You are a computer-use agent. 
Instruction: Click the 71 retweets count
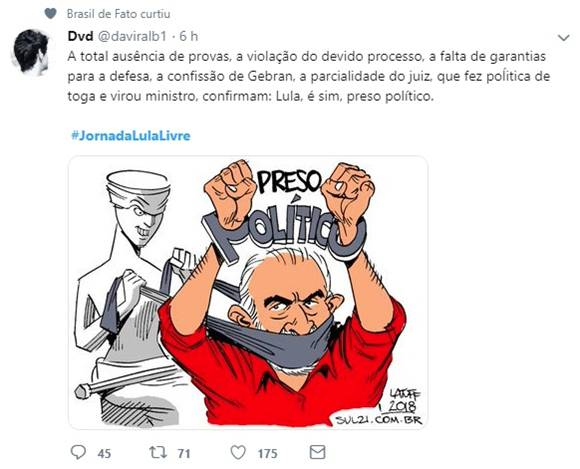coord(184,453)
